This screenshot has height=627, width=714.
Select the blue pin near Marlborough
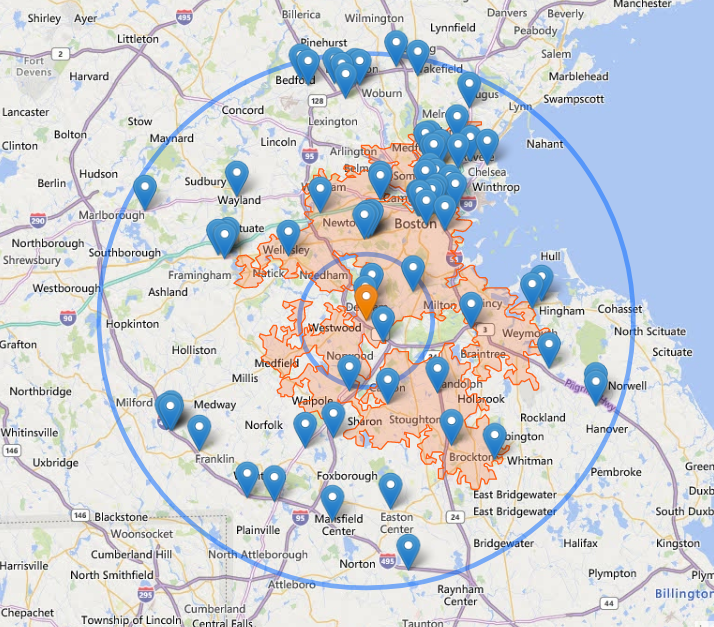tap(145, 189)
